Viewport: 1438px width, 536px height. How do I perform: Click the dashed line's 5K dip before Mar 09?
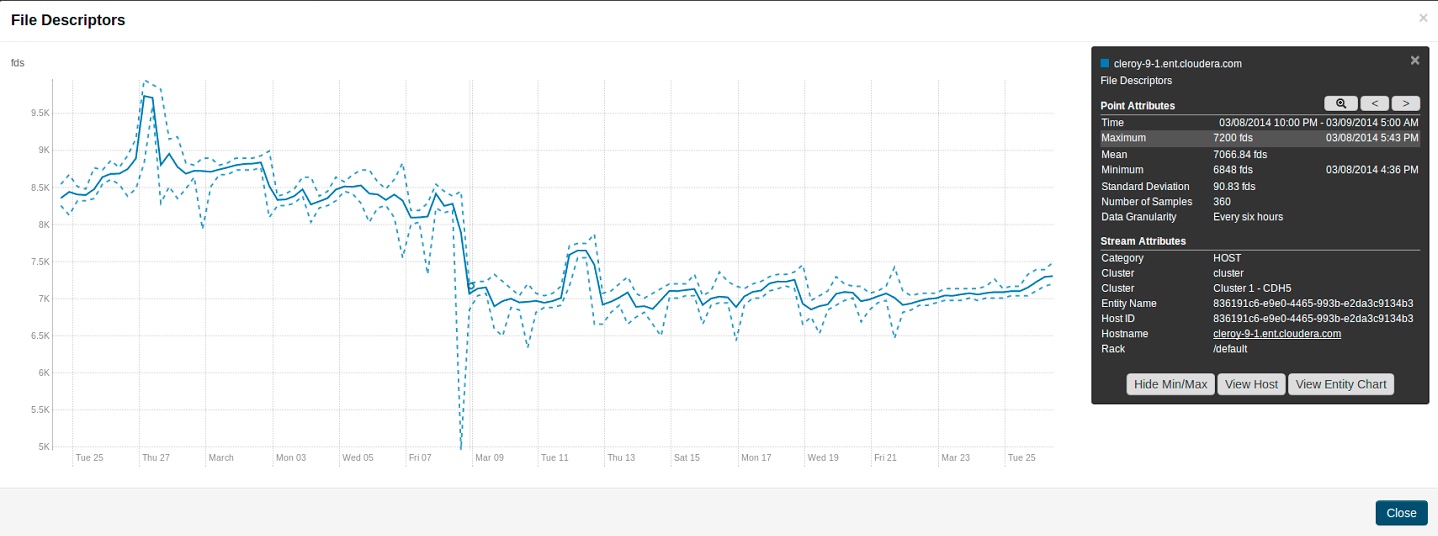[x=460, y=447]
